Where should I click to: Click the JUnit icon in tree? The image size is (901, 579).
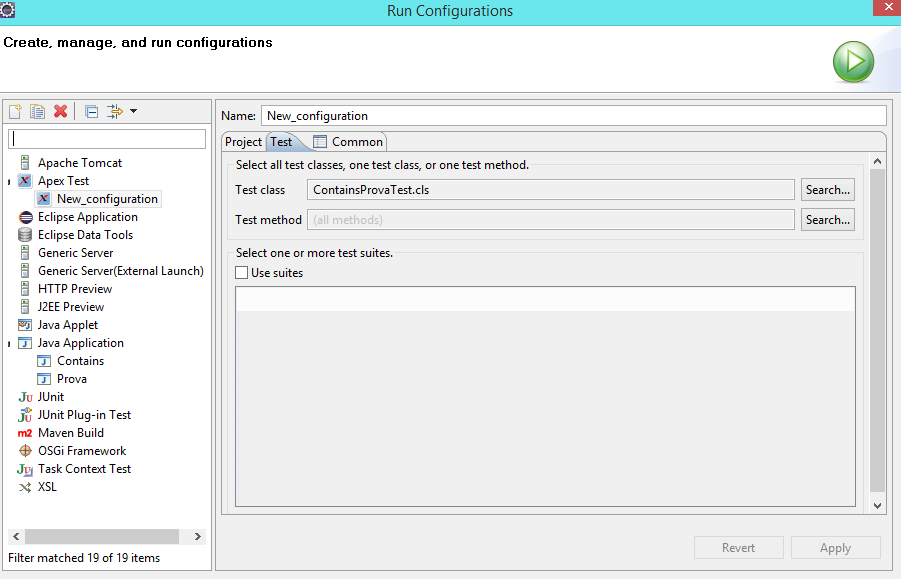click(x=25, y=397)
